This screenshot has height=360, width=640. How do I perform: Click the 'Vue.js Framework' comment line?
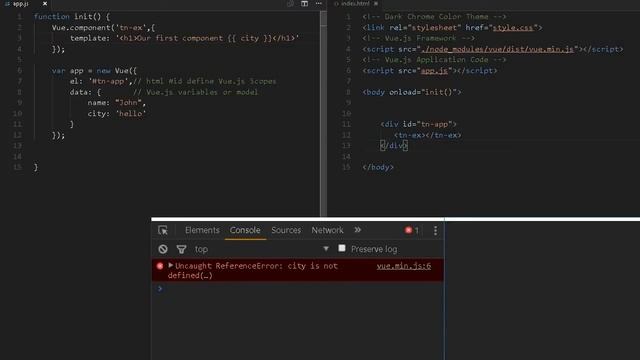coord(418,38)
